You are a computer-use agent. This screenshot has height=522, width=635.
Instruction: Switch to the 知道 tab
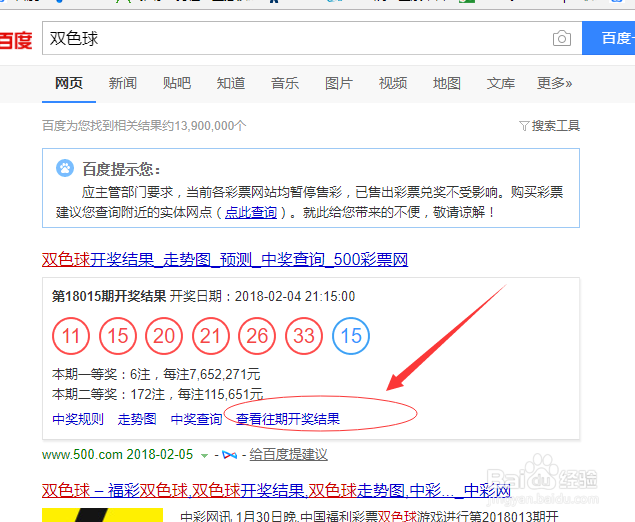click(x=231, y=83)
